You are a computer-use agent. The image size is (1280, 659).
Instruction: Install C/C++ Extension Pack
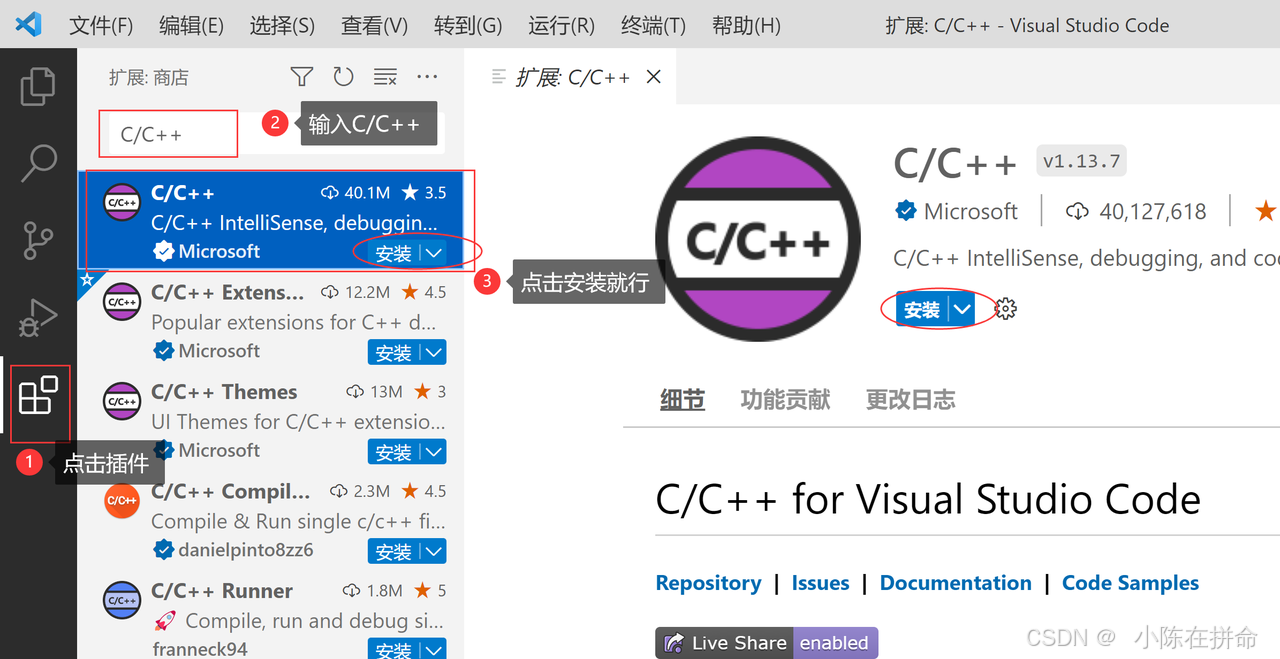(393, 352)
